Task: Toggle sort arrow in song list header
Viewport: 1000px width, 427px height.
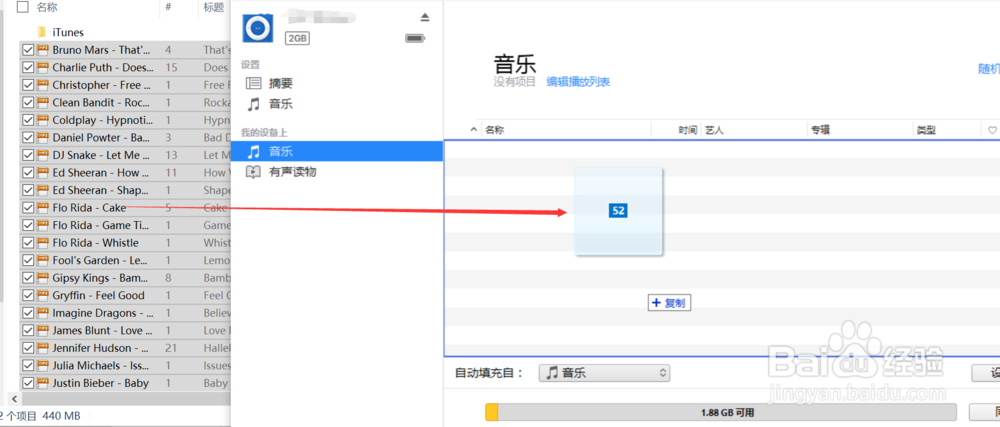Action: pos(473,129)
